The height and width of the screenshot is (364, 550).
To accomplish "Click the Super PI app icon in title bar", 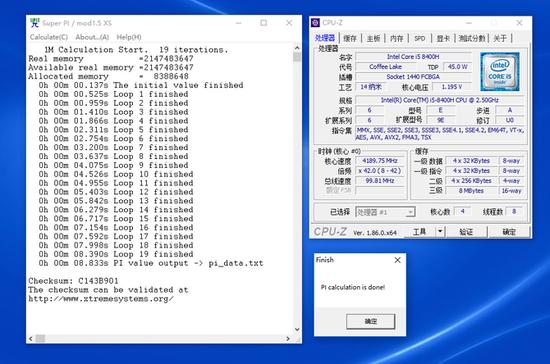I will click(35, 23).
